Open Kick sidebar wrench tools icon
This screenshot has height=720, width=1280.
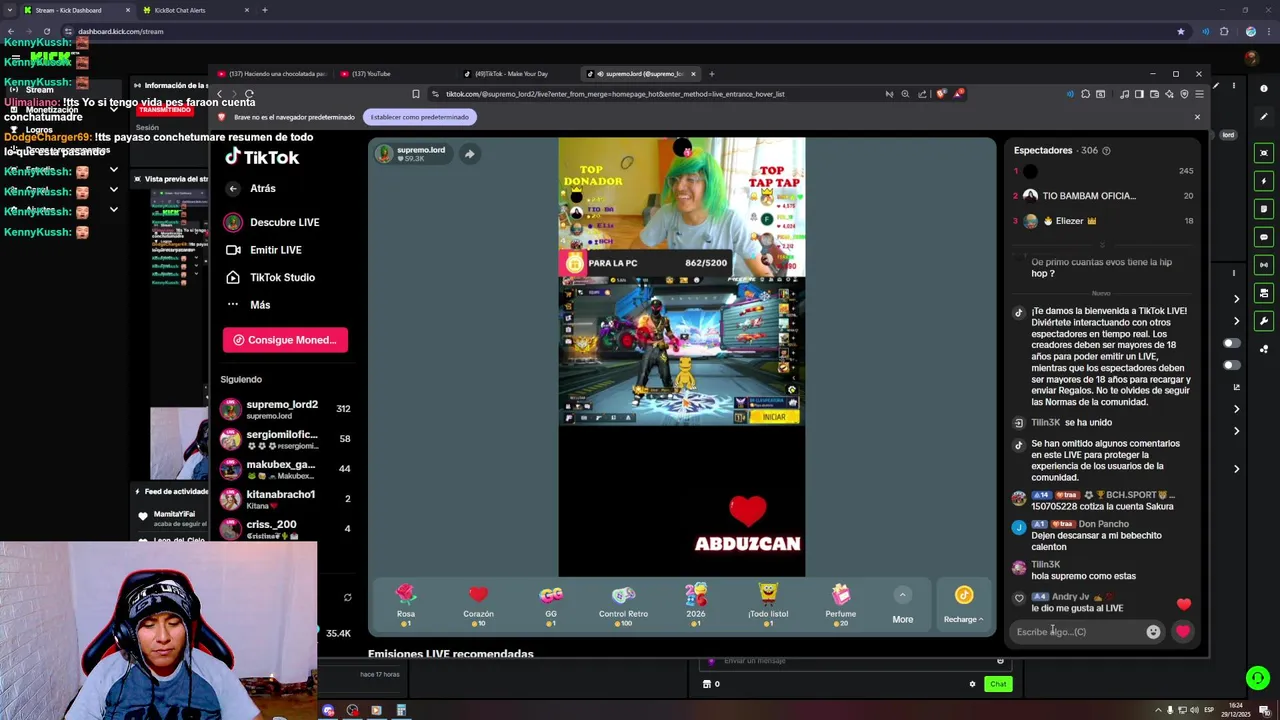pyautogui.click(x=1264, y=321)
